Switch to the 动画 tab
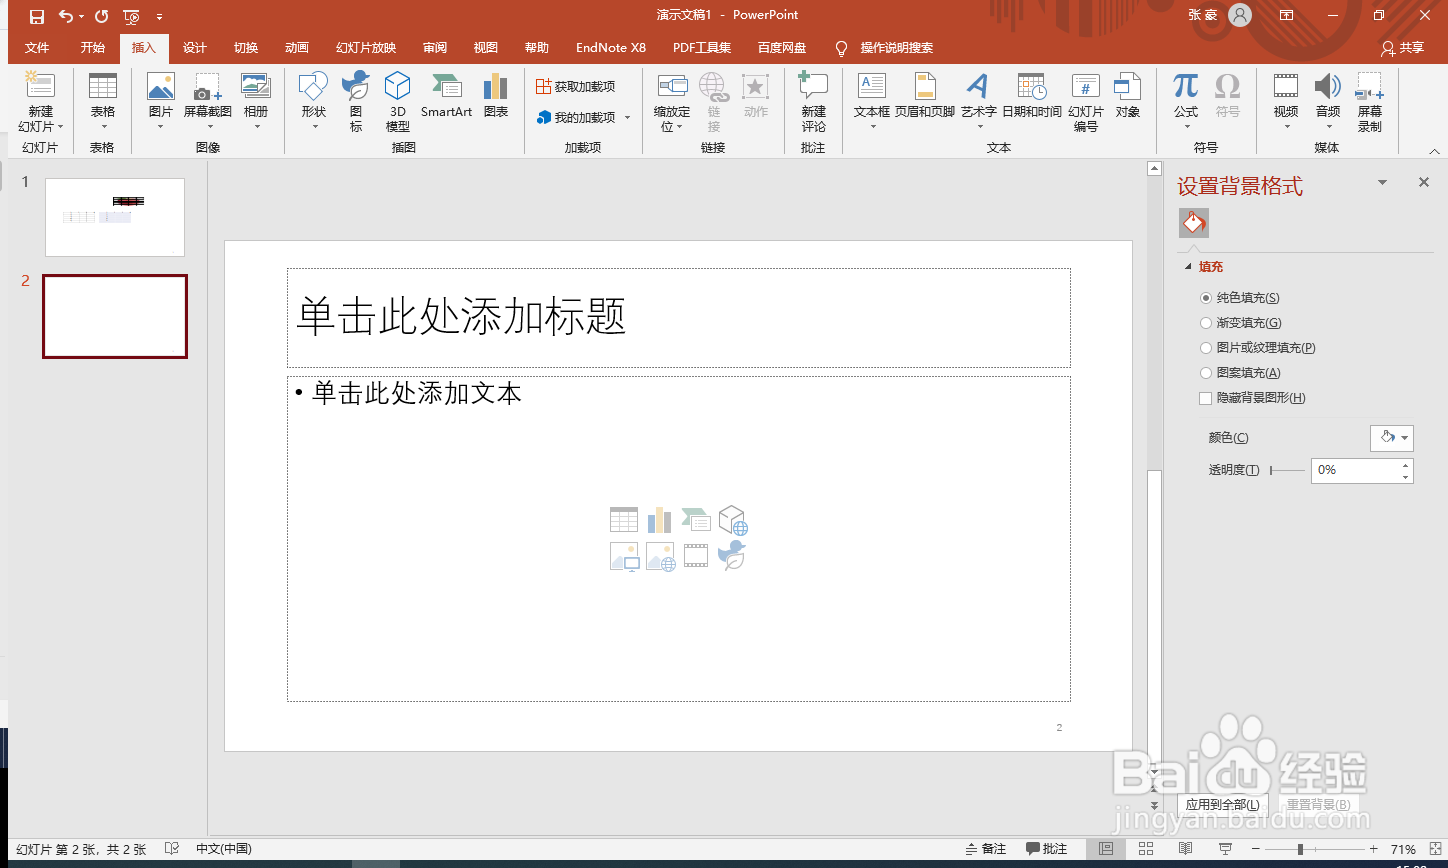This screenshot has height=868, width=1448. (x=297, y=48)
